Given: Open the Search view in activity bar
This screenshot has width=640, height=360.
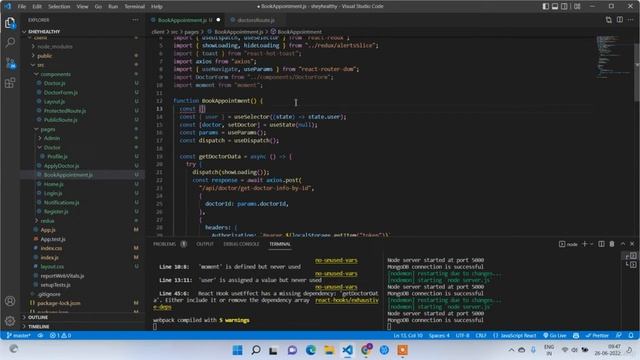Looking at the screenshot, I should 10,42.
